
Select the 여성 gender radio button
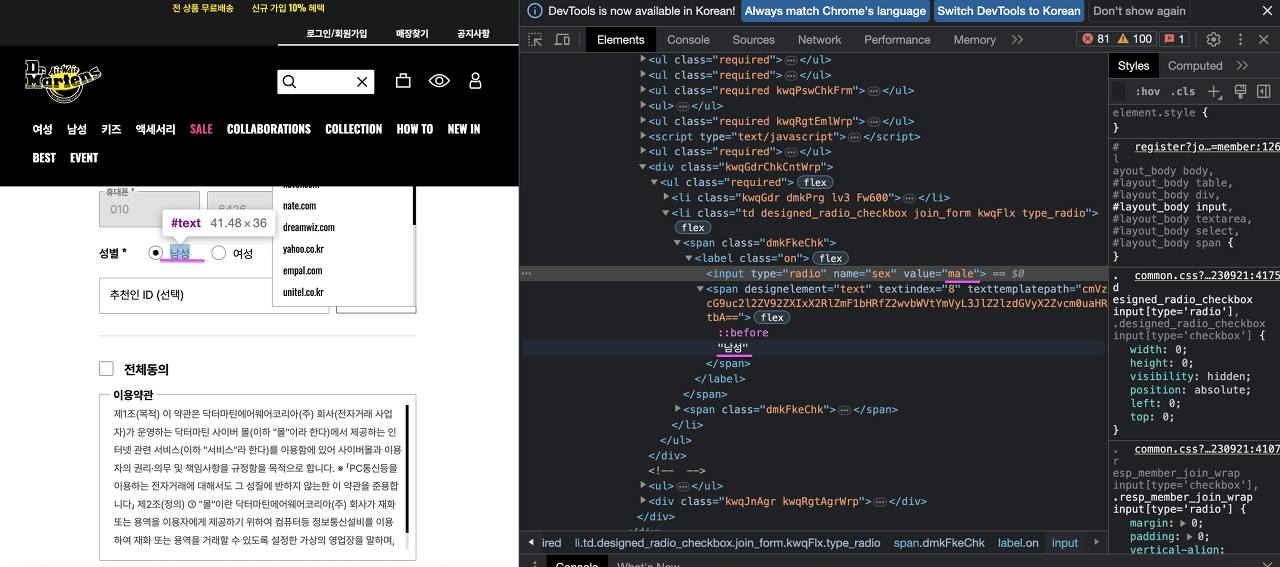(x=219, y=253)
